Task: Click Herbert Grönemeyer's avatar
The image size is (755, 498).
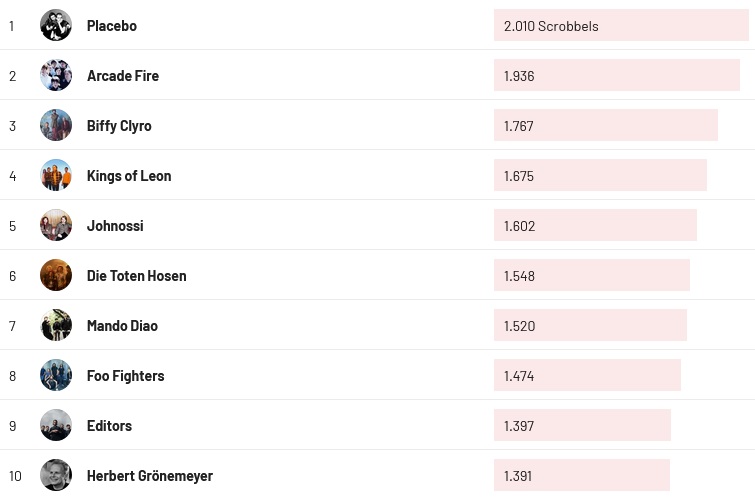Action: [56, 475]
